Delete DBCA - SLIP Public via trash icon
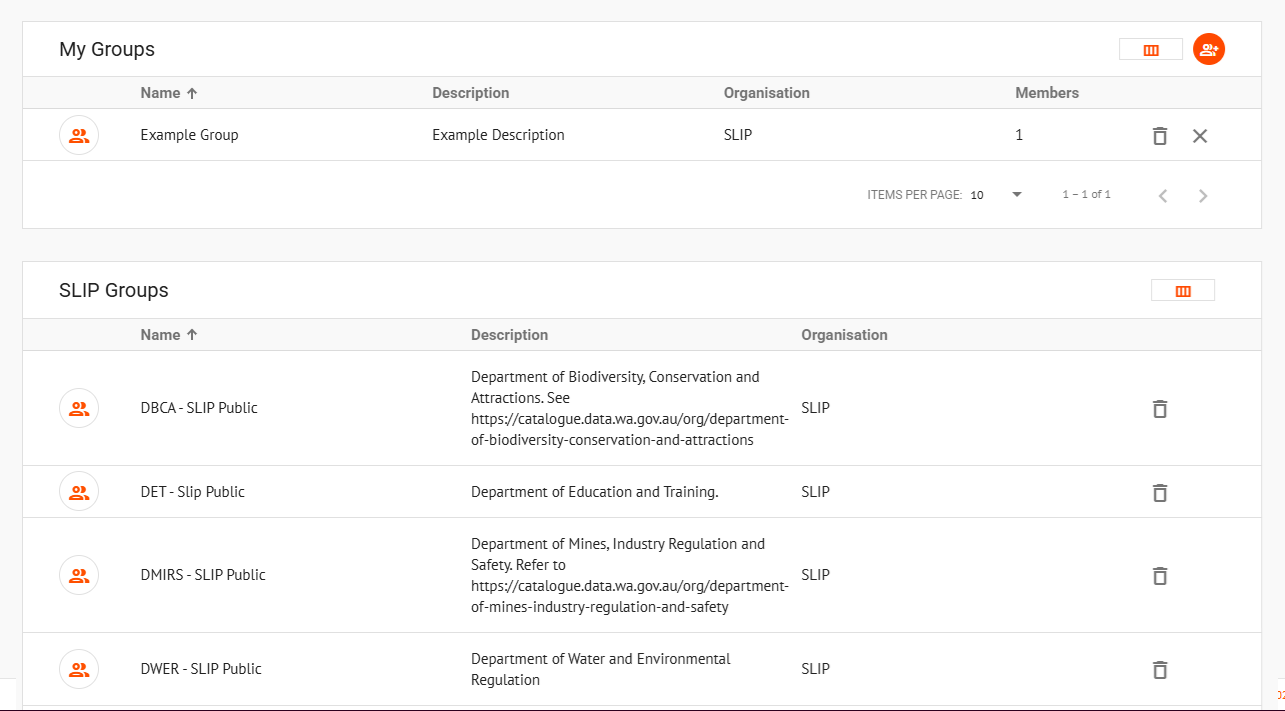This screenshot has height=711, width=1285. (x=1160, y=409)
